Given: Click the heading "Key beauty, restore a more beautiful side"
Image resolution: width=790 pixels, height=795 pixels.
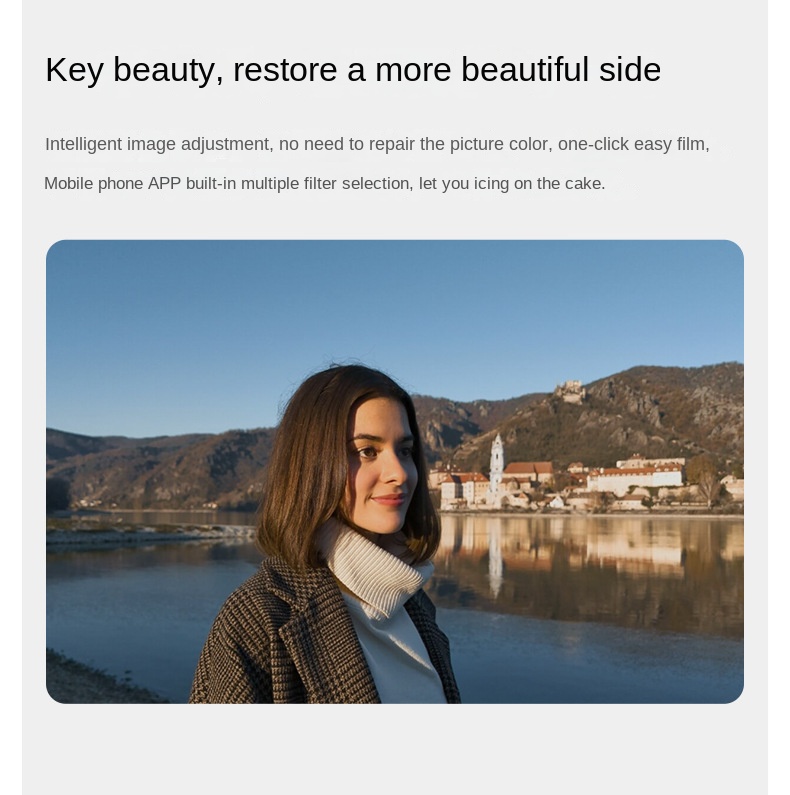Looking at the screenshot, I should [353, 69].
